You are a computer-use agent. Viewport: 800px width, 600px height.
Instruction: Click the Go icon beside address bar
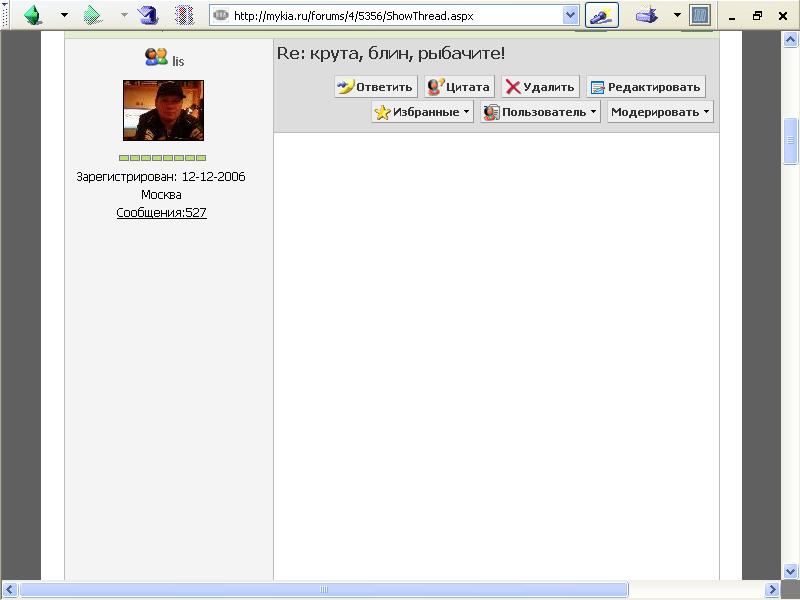coord(601,16)
